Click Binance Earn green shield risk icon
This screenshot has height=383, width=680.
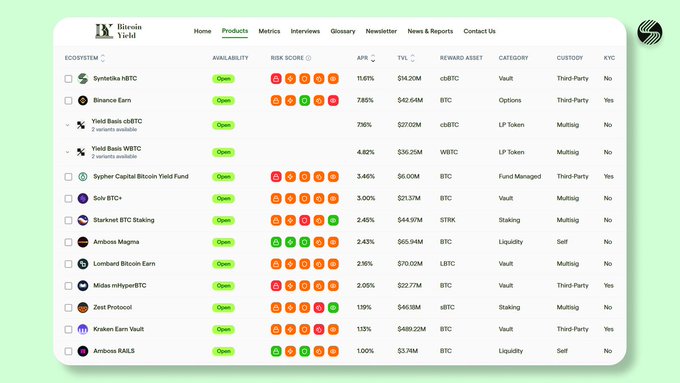(304, 101)
